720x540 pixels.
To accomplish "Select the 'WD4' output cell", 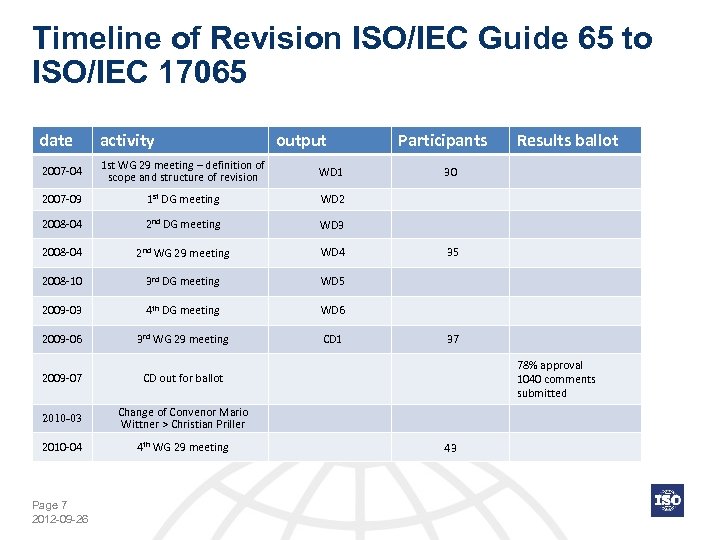I will click(x=330, y=253).
